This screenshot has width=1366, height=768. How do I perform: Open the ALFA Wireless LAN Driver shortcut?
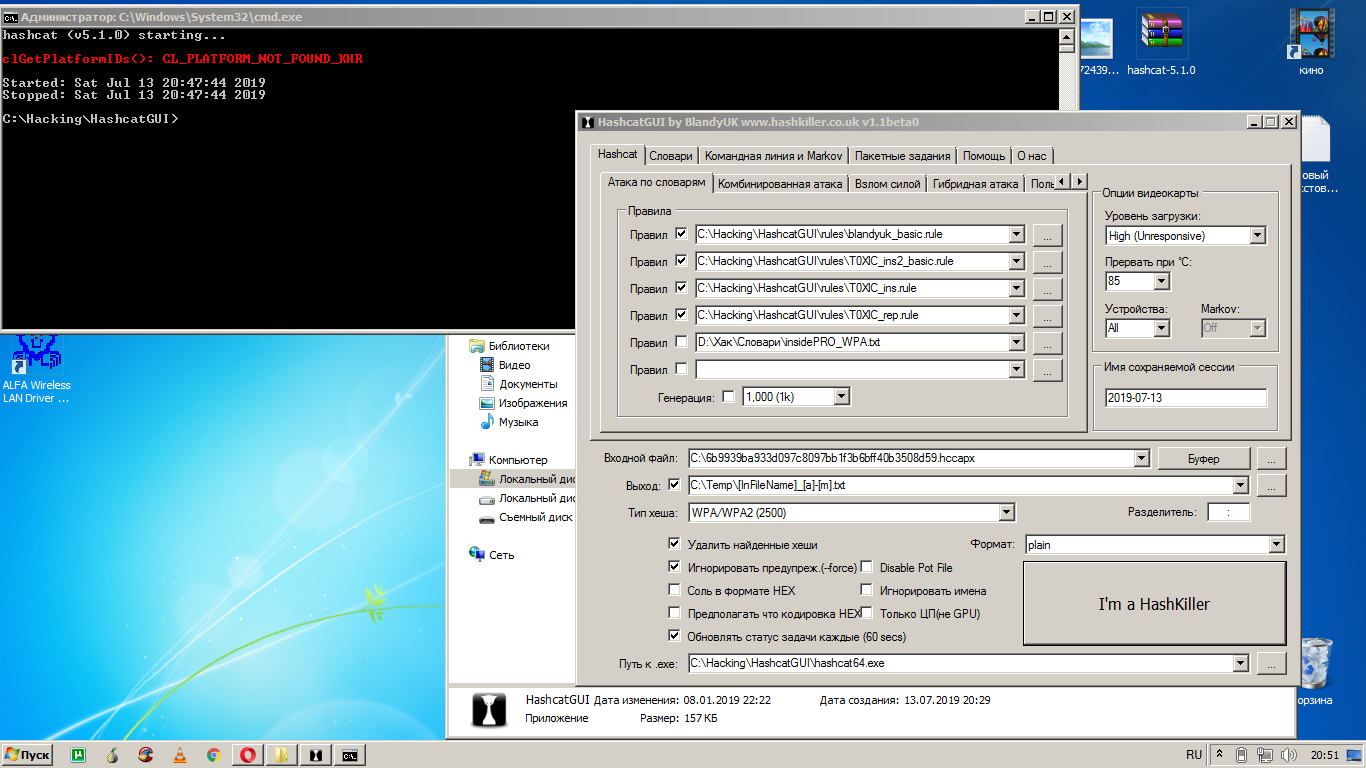(36, 358)
